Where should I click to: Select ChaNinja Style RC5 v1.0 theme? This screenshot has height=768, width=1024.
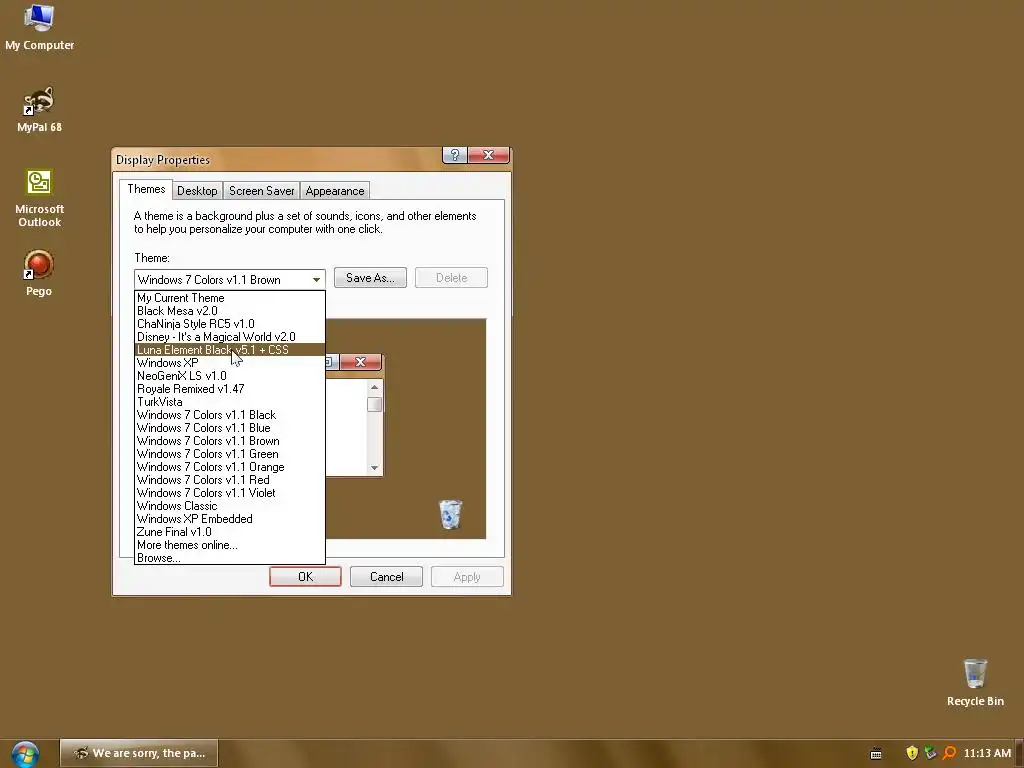230,324
